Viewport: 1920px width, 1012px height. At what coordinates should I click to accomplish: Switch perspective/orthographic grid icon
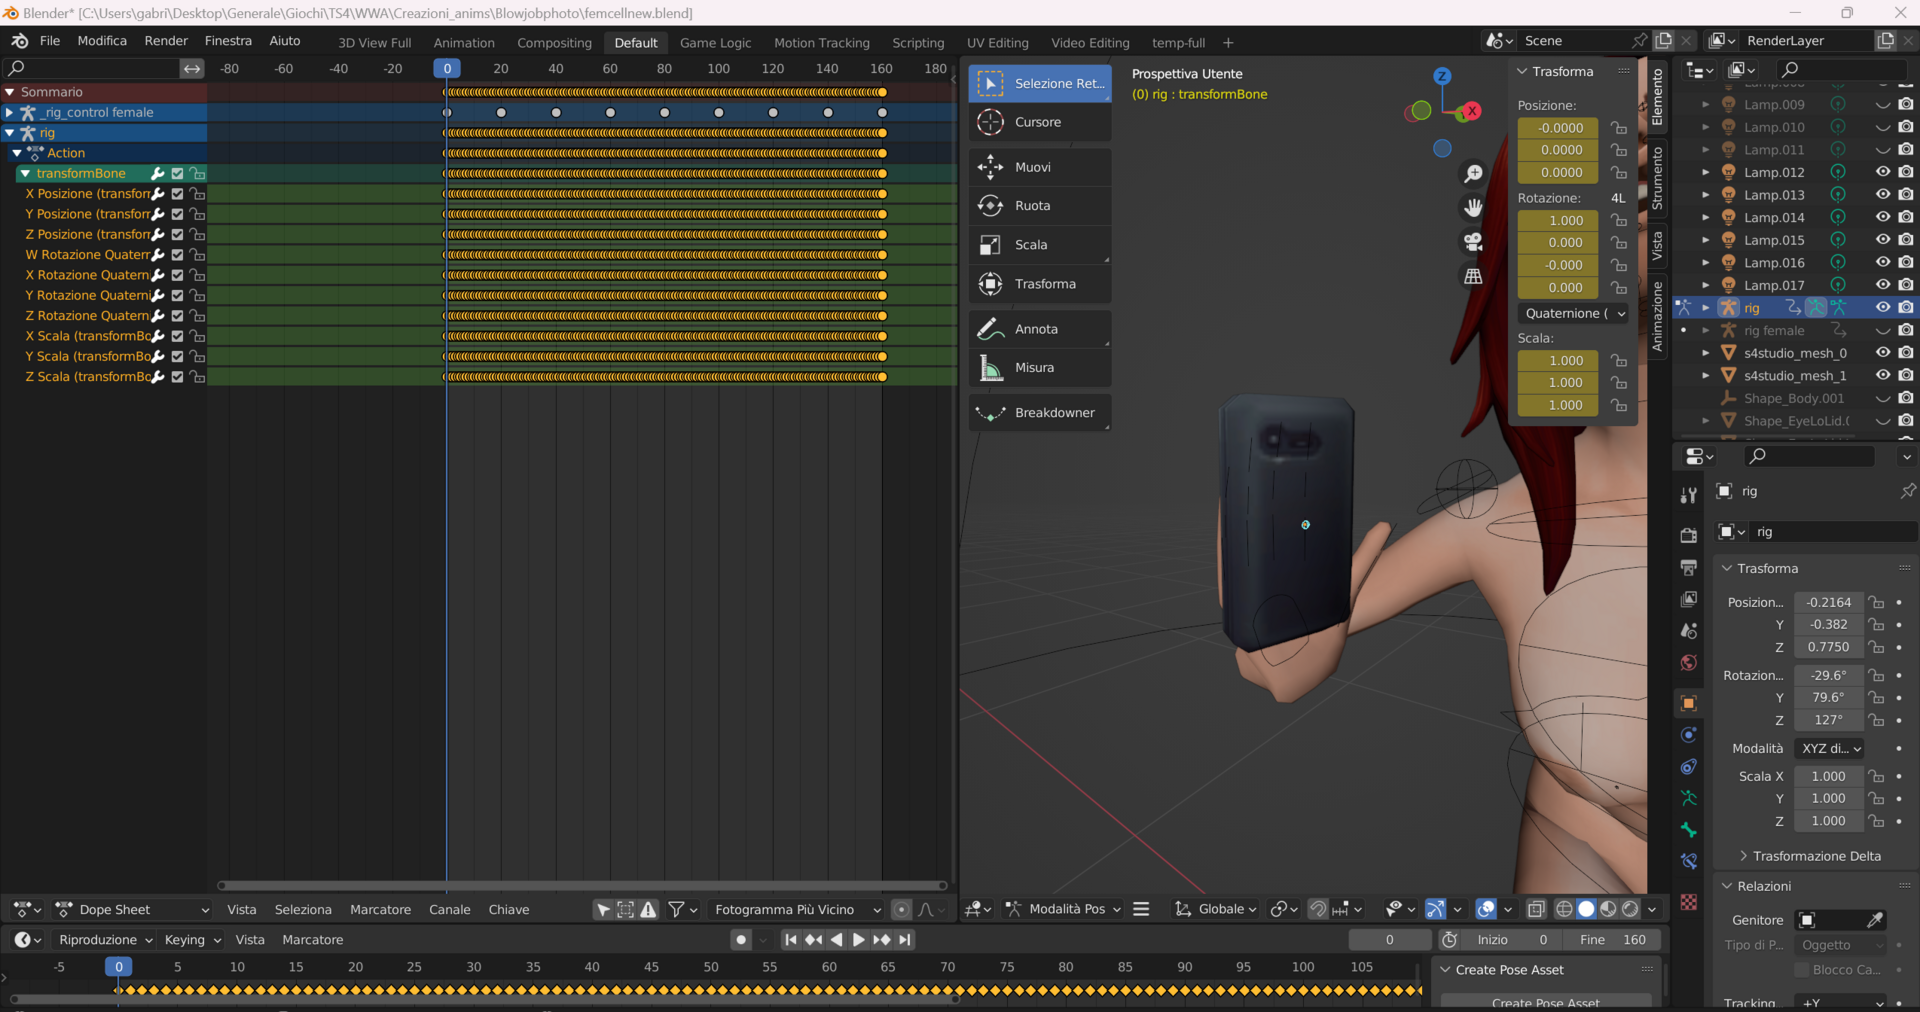[1473, 276]
